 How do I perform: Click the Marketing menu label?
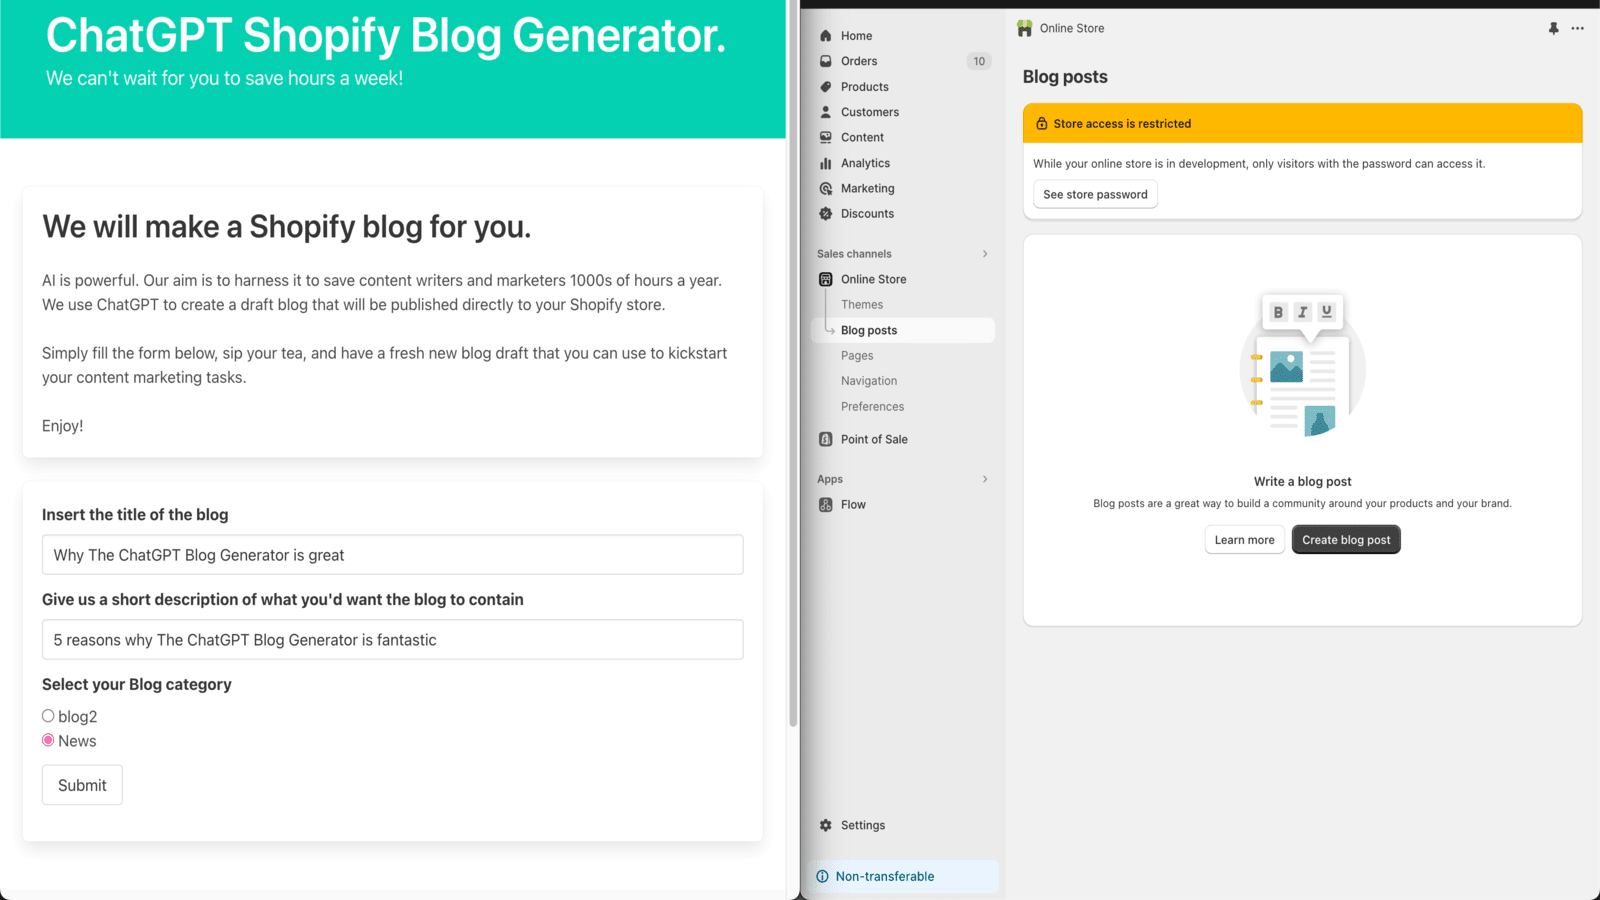868,188
